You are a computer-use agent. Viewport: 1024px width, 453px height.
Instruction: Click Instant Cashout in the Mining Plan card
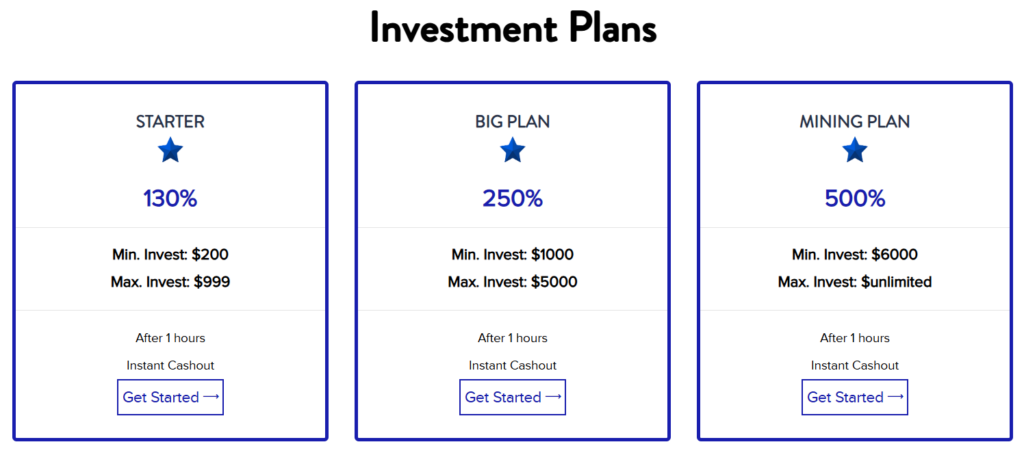(854, 365)
